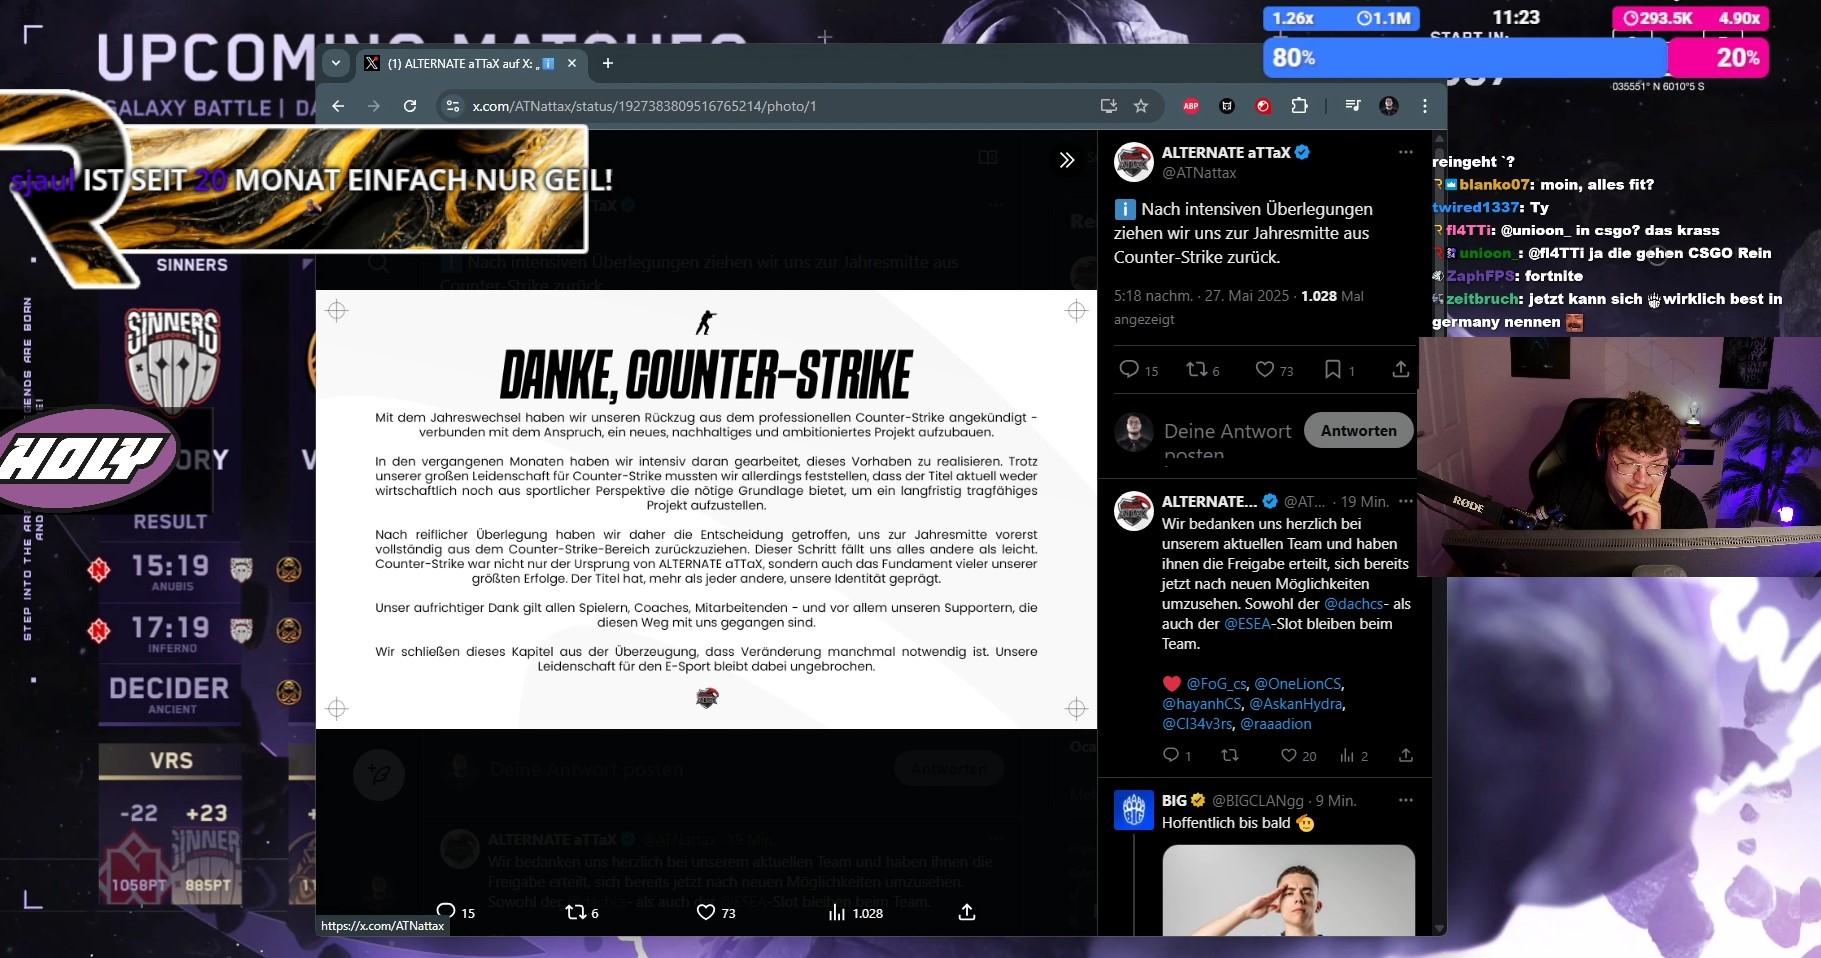
Task: Open the media controls icon in toolbar
Action: (1353, 106)
